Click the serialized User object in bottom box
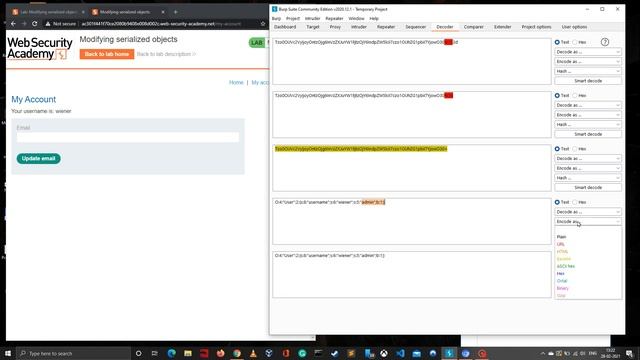The height and width of the screenshot is (360, 640). pos(330,256)
